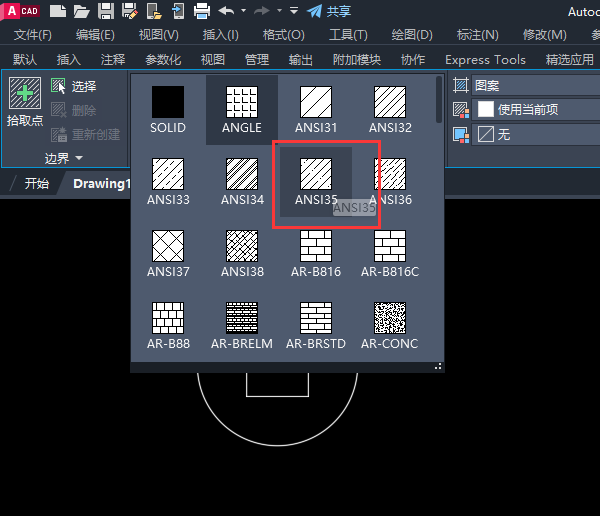
Task: Choose the SOLID hatch pattern swatch
Action: (x=168, y=103)
